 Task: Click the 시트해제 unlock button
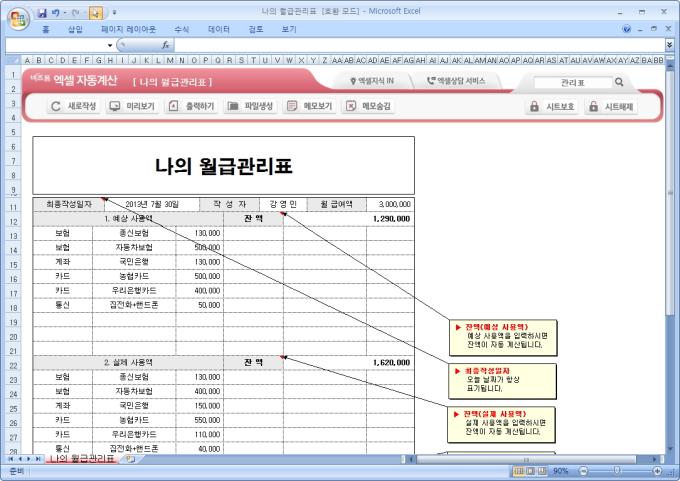tap(611, 107)
